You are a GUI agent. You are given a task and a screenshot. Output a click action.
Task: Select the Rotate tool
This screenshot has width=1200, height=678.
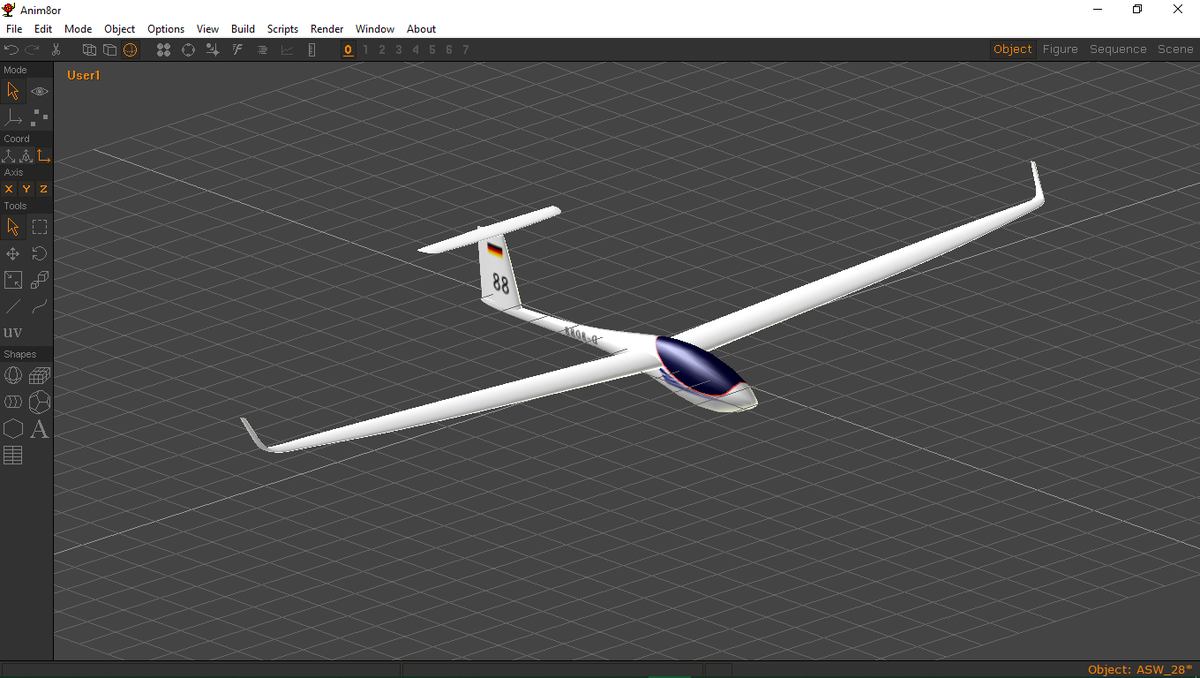tap(40, 254)
